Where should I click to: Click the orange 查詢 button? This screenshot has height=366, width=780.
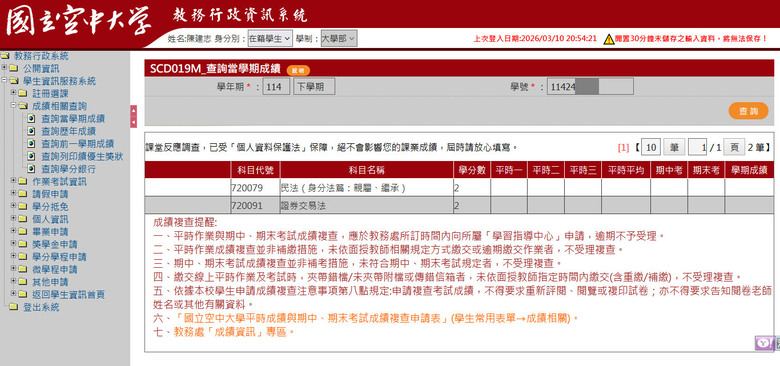[748, 111]
